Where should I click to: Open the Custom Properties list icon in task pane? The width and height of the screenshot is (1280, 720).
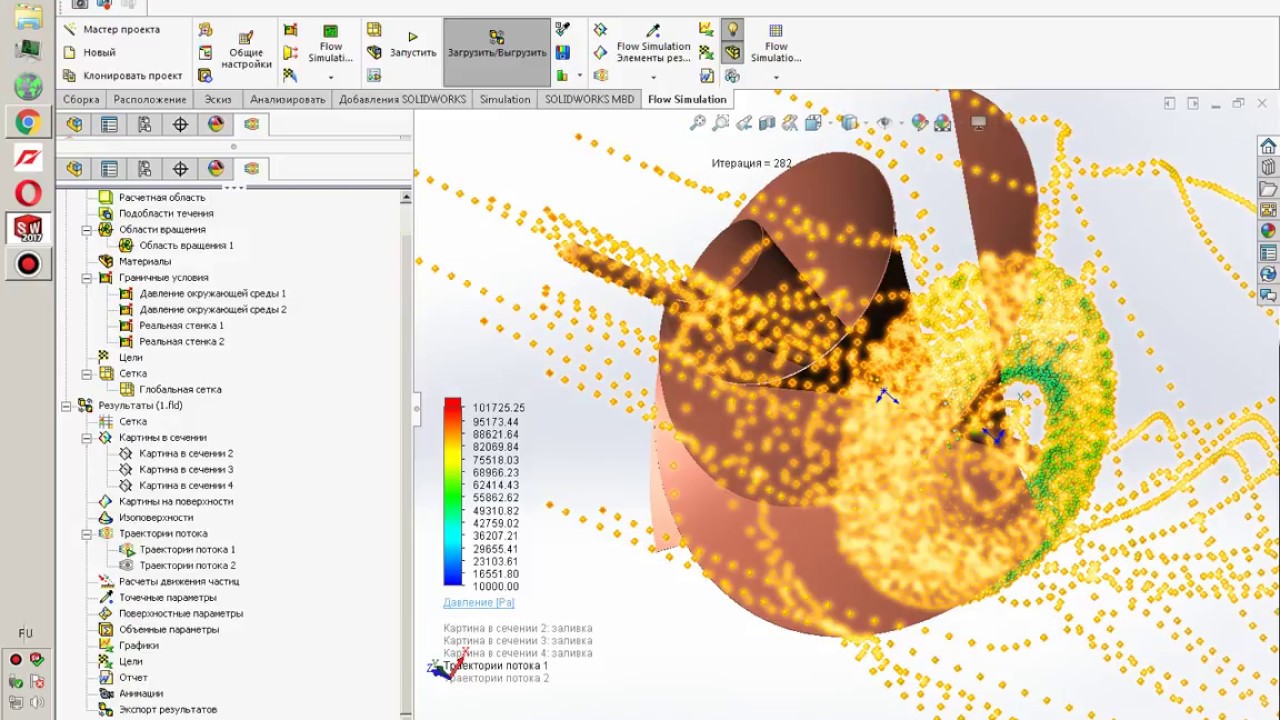[1268, 253]
